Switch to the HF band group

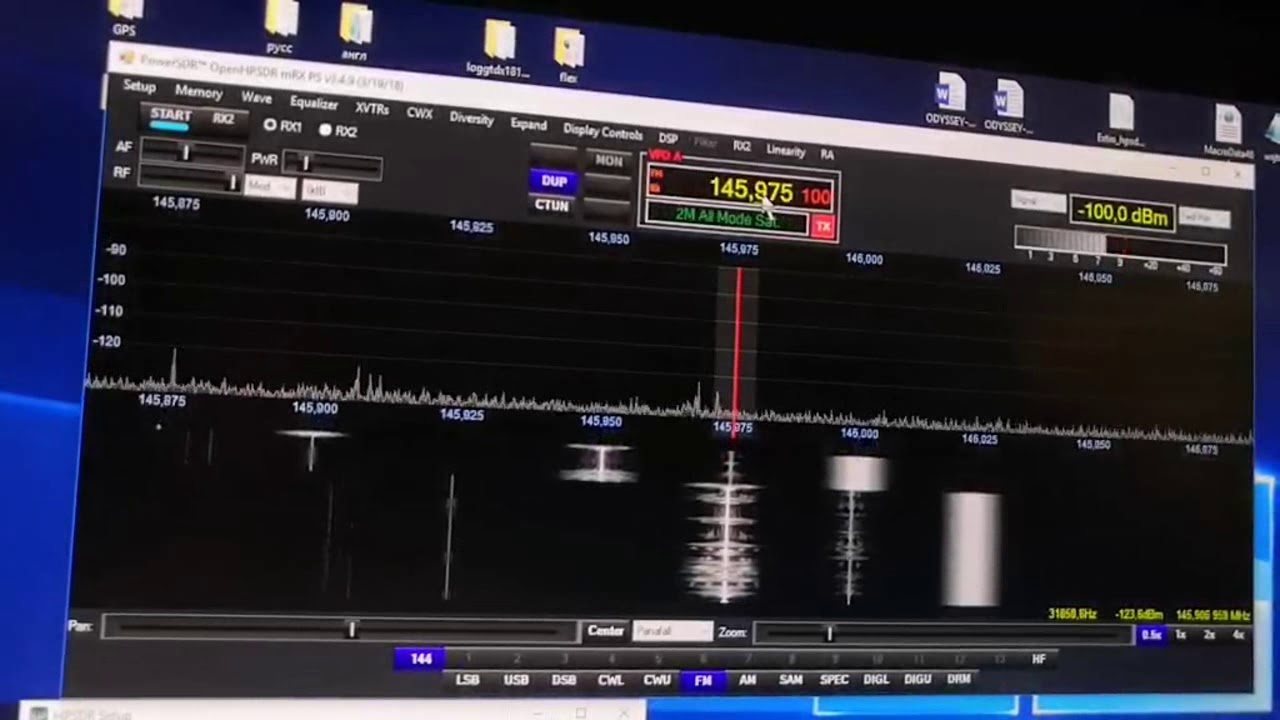tap(1038, 659)
